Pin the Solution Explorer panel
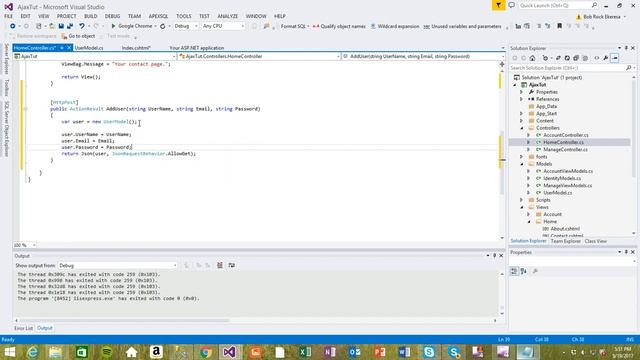This screenshot has height=360, width=640. pyautogui.click(x=626, y=48)
